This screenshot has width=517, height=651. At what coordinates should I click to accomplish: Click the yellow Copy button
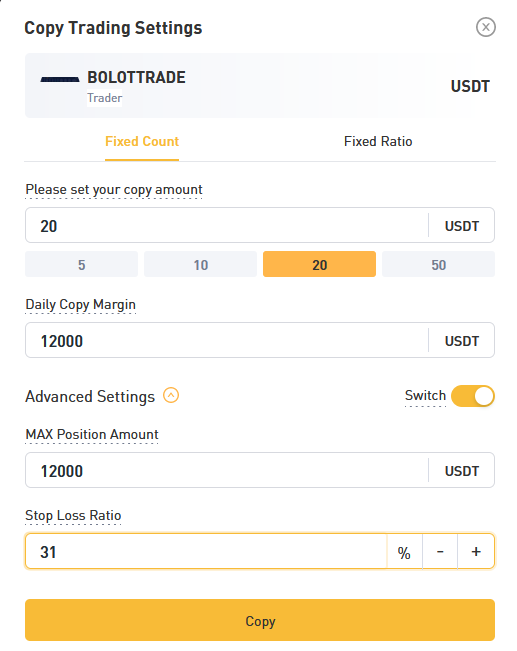[x=260, y=620]
